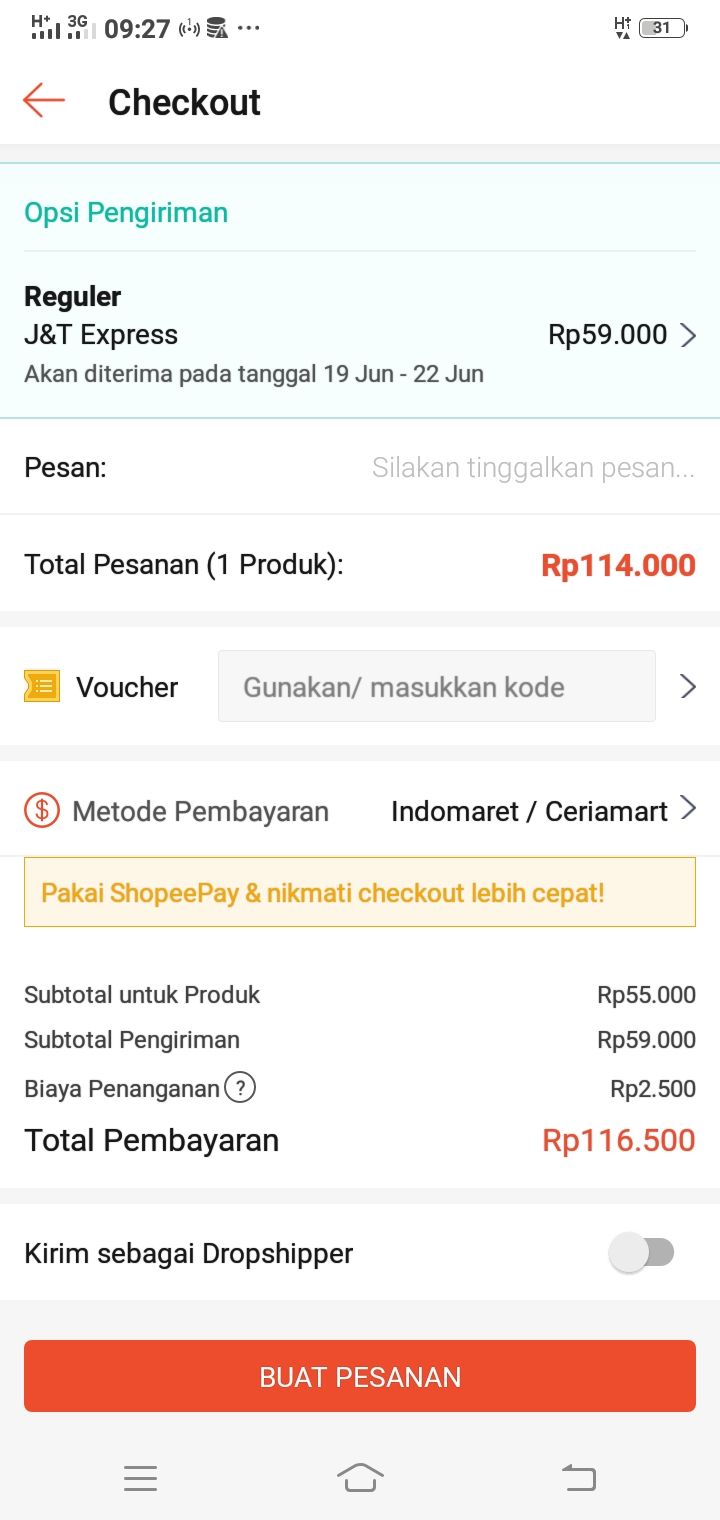720x1520 pixels.
Task: Tap the battery indicator in status bar
Action: point(662,28)
